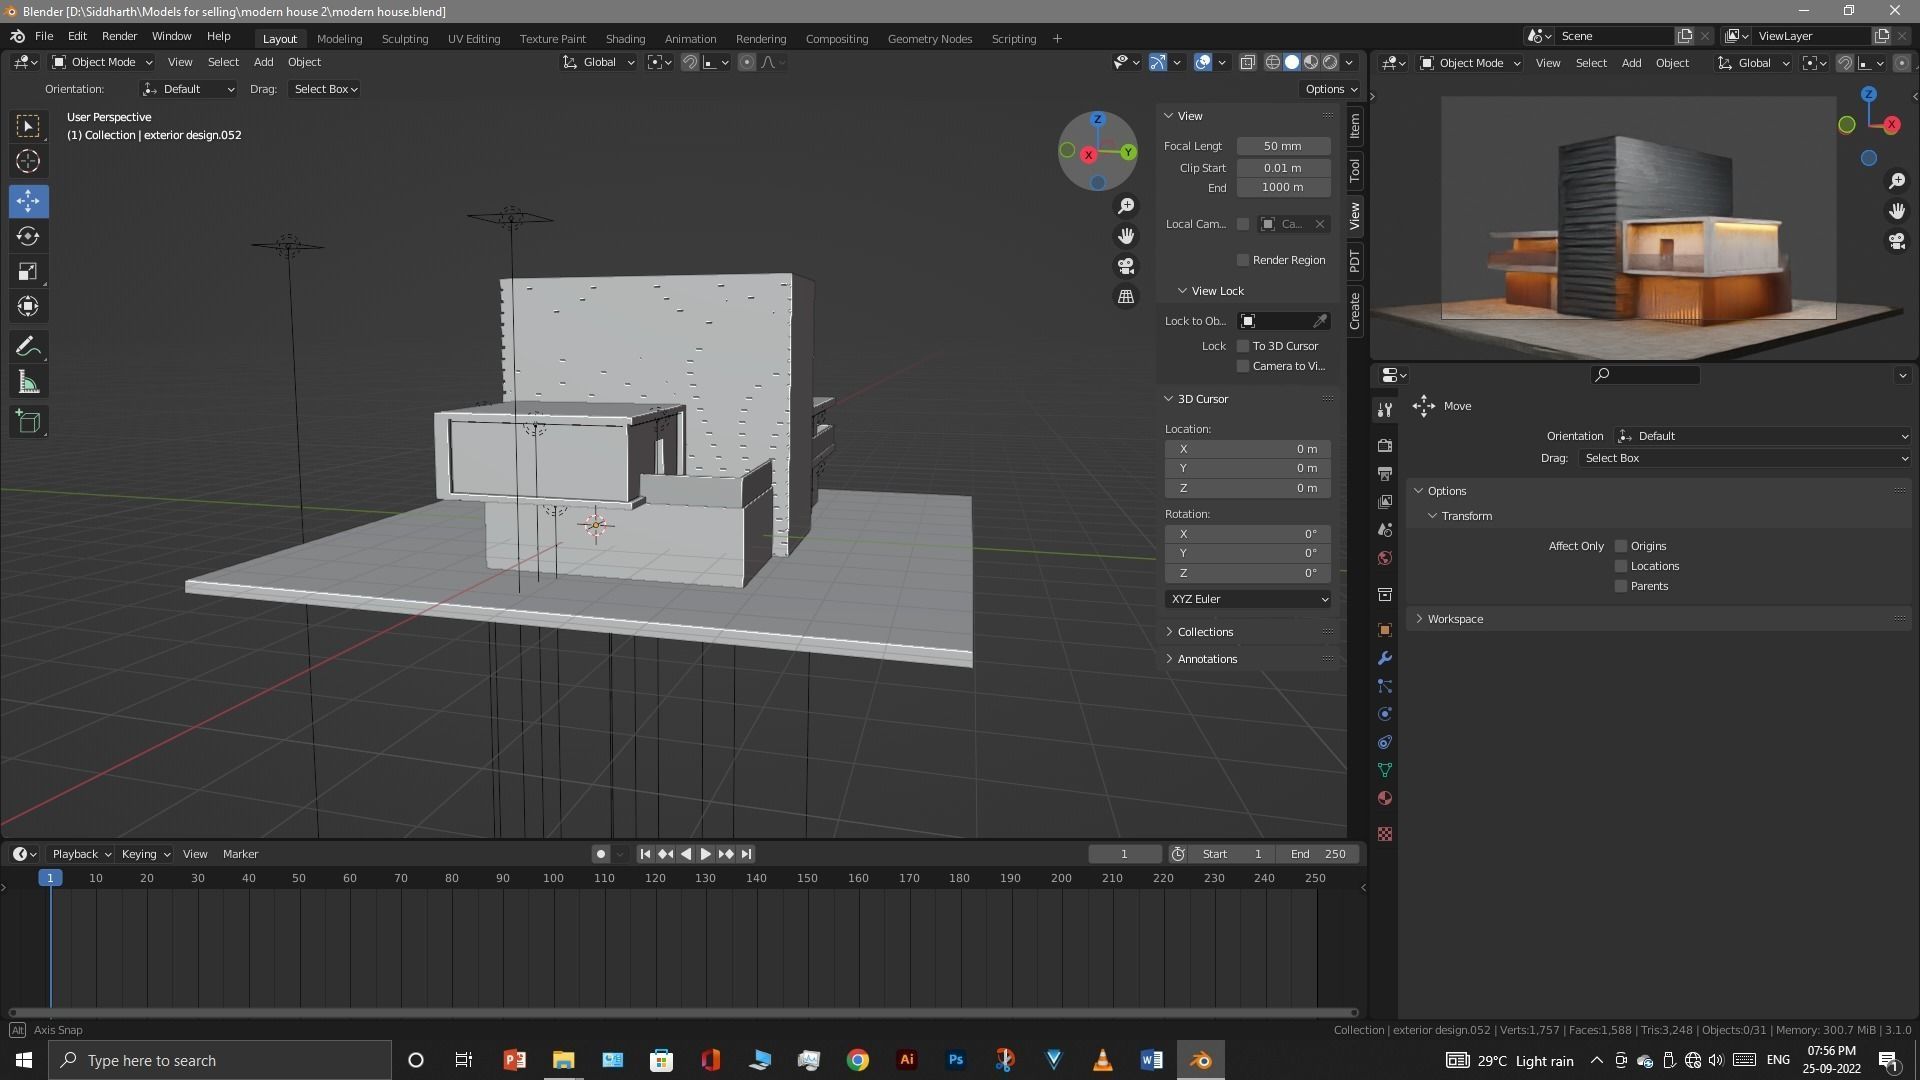1920x1080 pixels.
Task: Choose the Scale tool
Action: [28, 272]
